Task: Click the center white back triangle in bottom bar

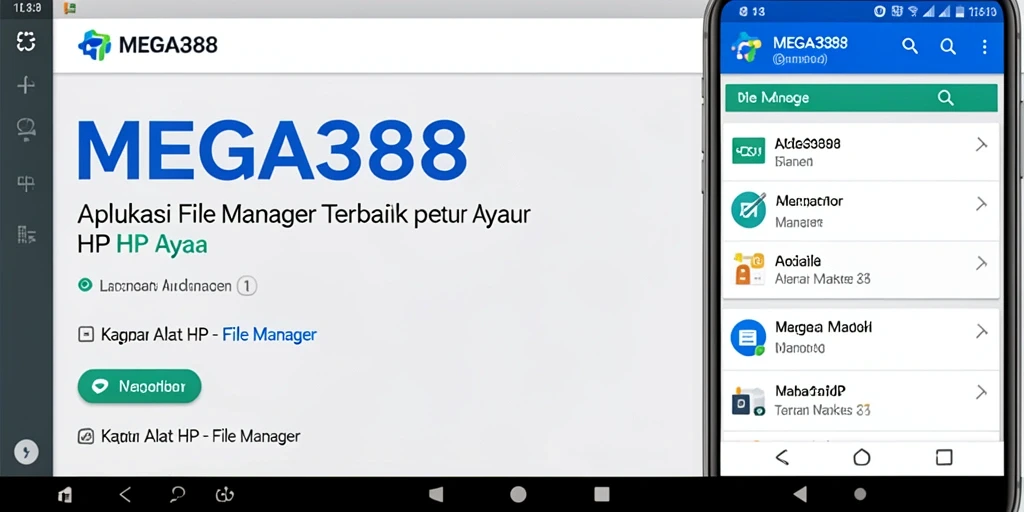Action: point(436,494)
